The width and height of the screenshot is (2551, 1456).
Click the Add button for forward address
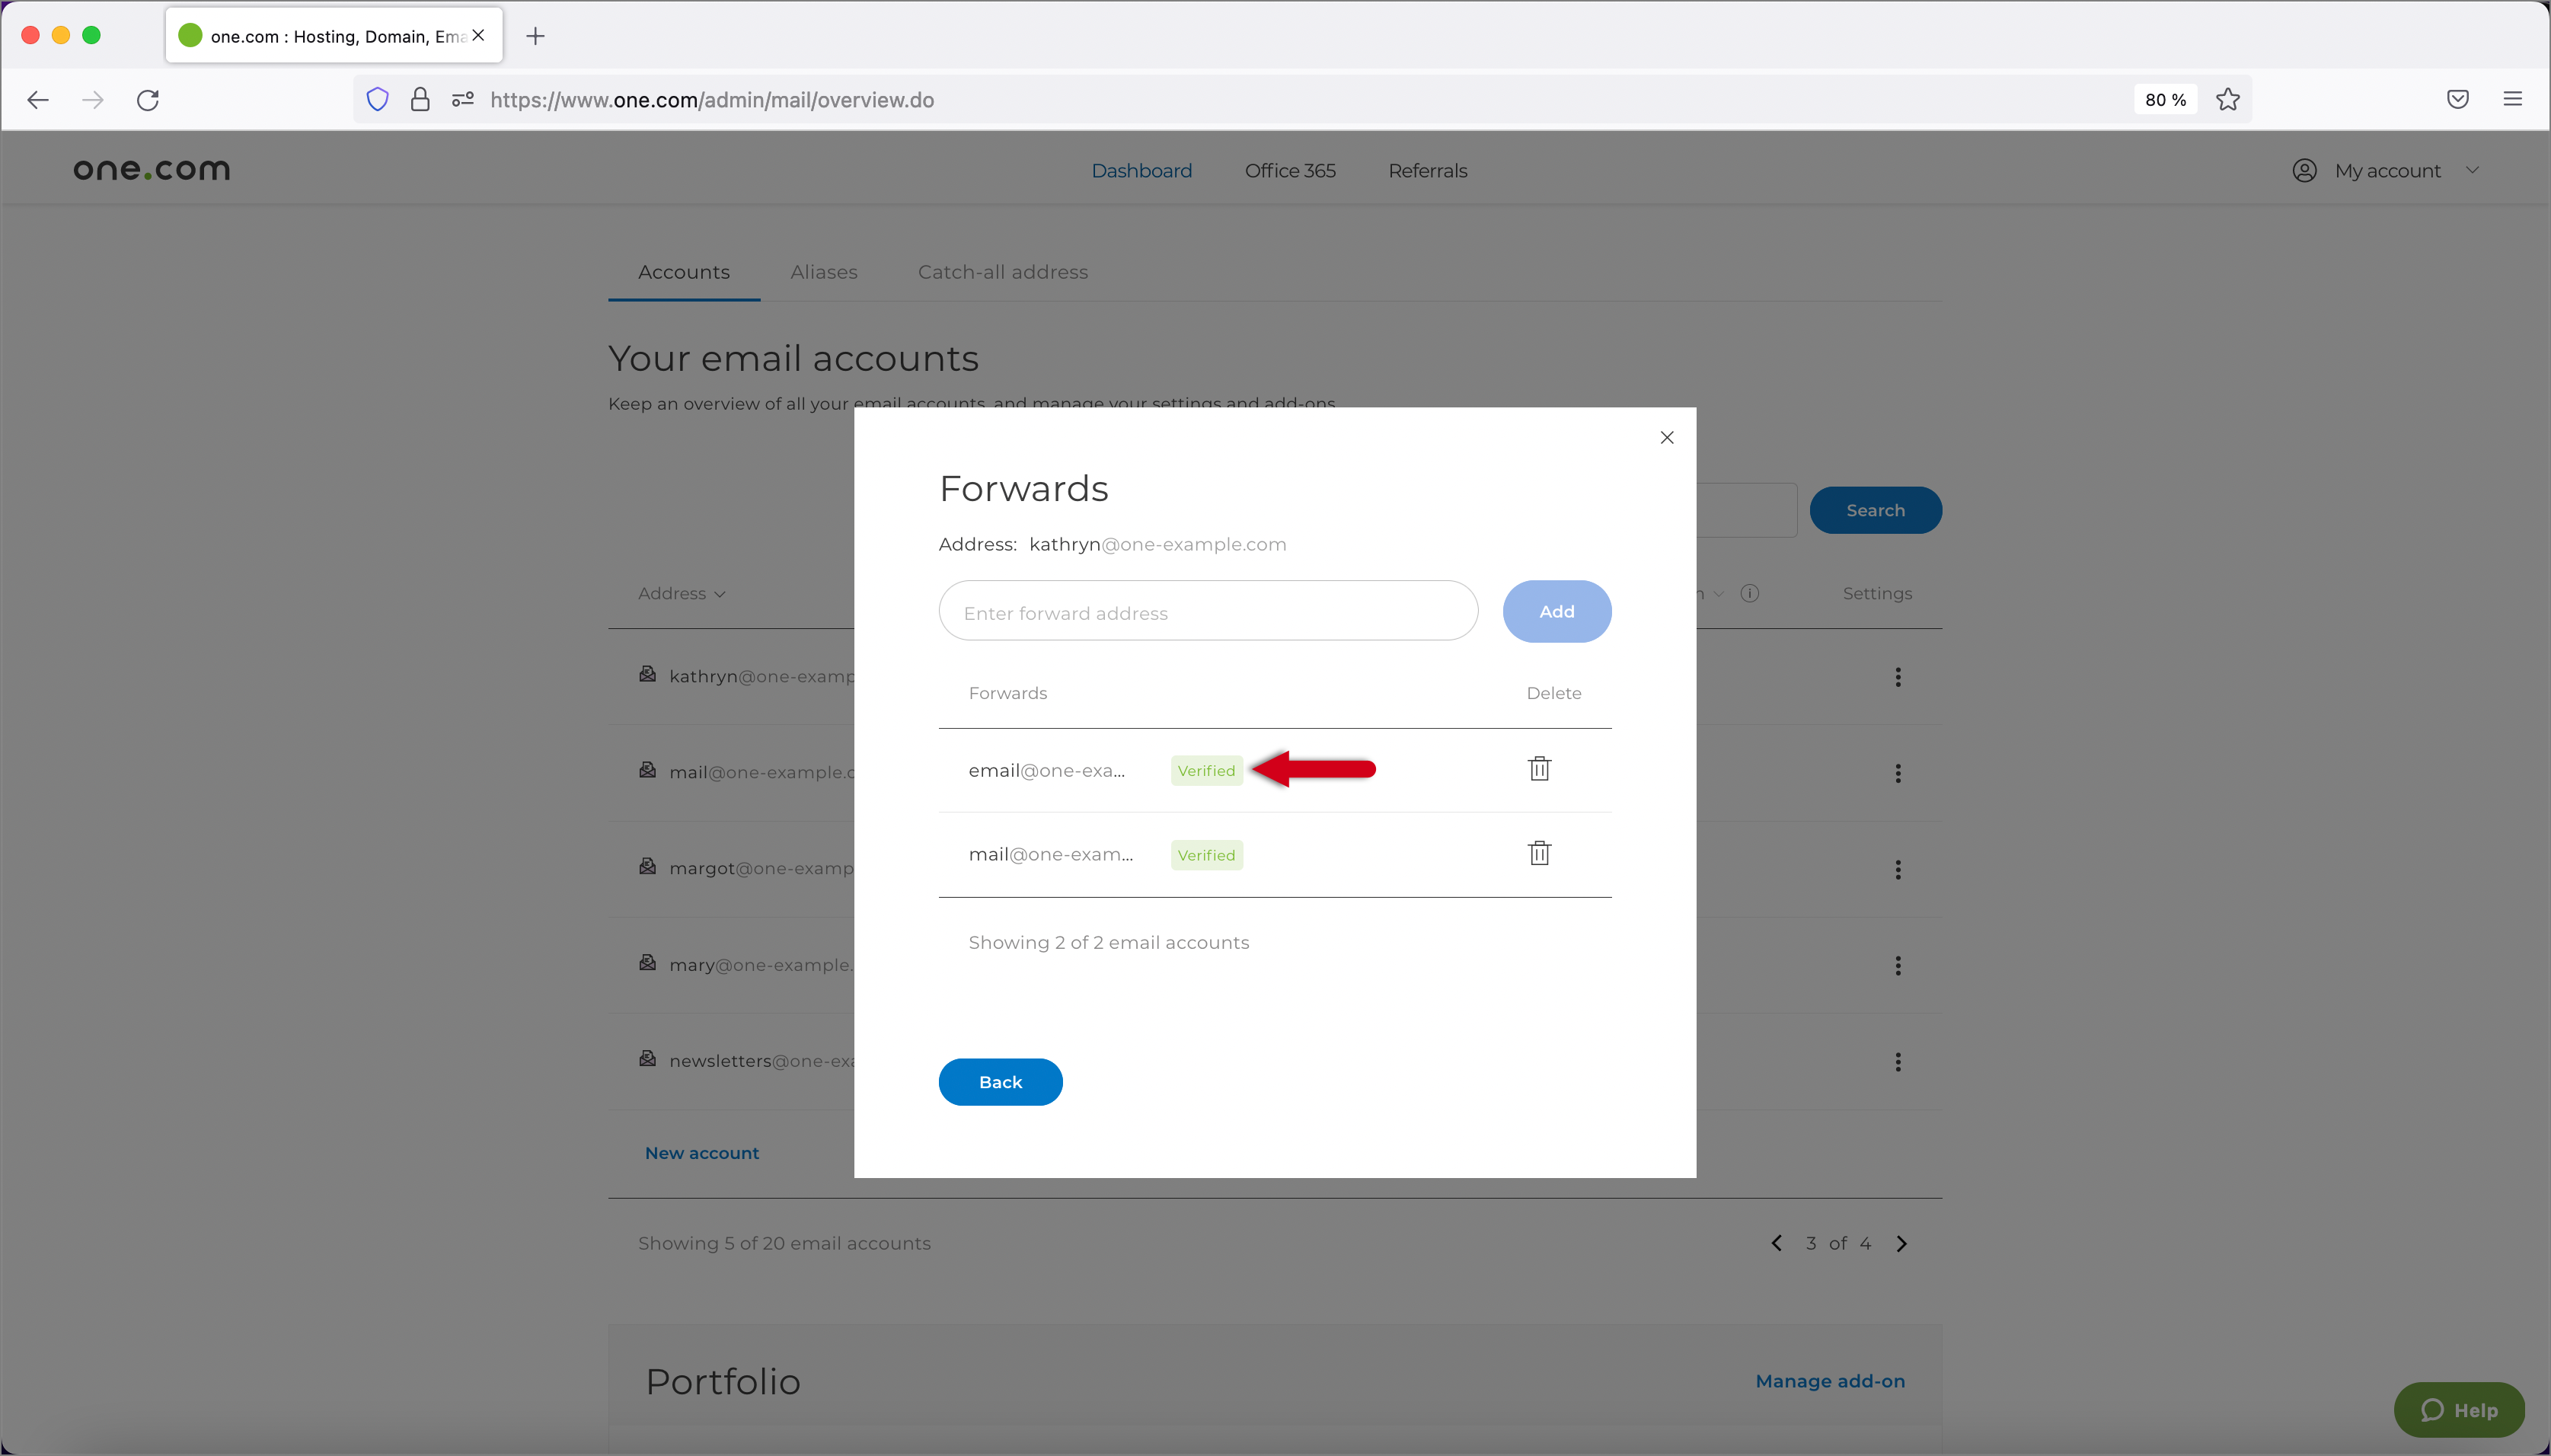pyautogui.click(x=1556, y=610)
